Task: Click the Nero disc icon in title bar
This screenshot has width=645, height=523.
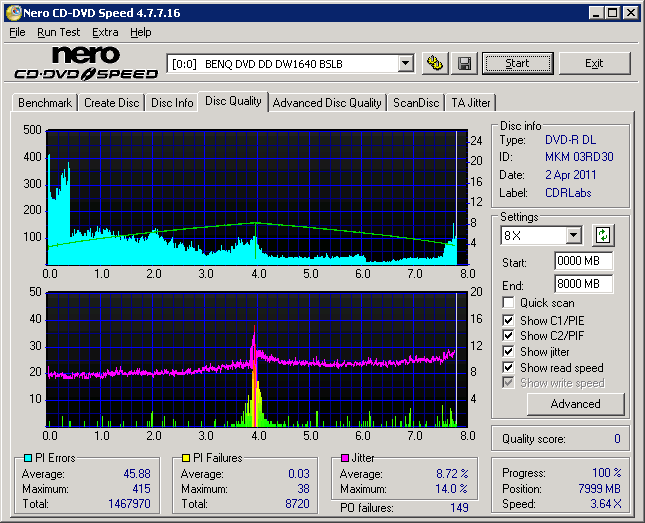Action: pyautogui.click(x=12, y=13)
